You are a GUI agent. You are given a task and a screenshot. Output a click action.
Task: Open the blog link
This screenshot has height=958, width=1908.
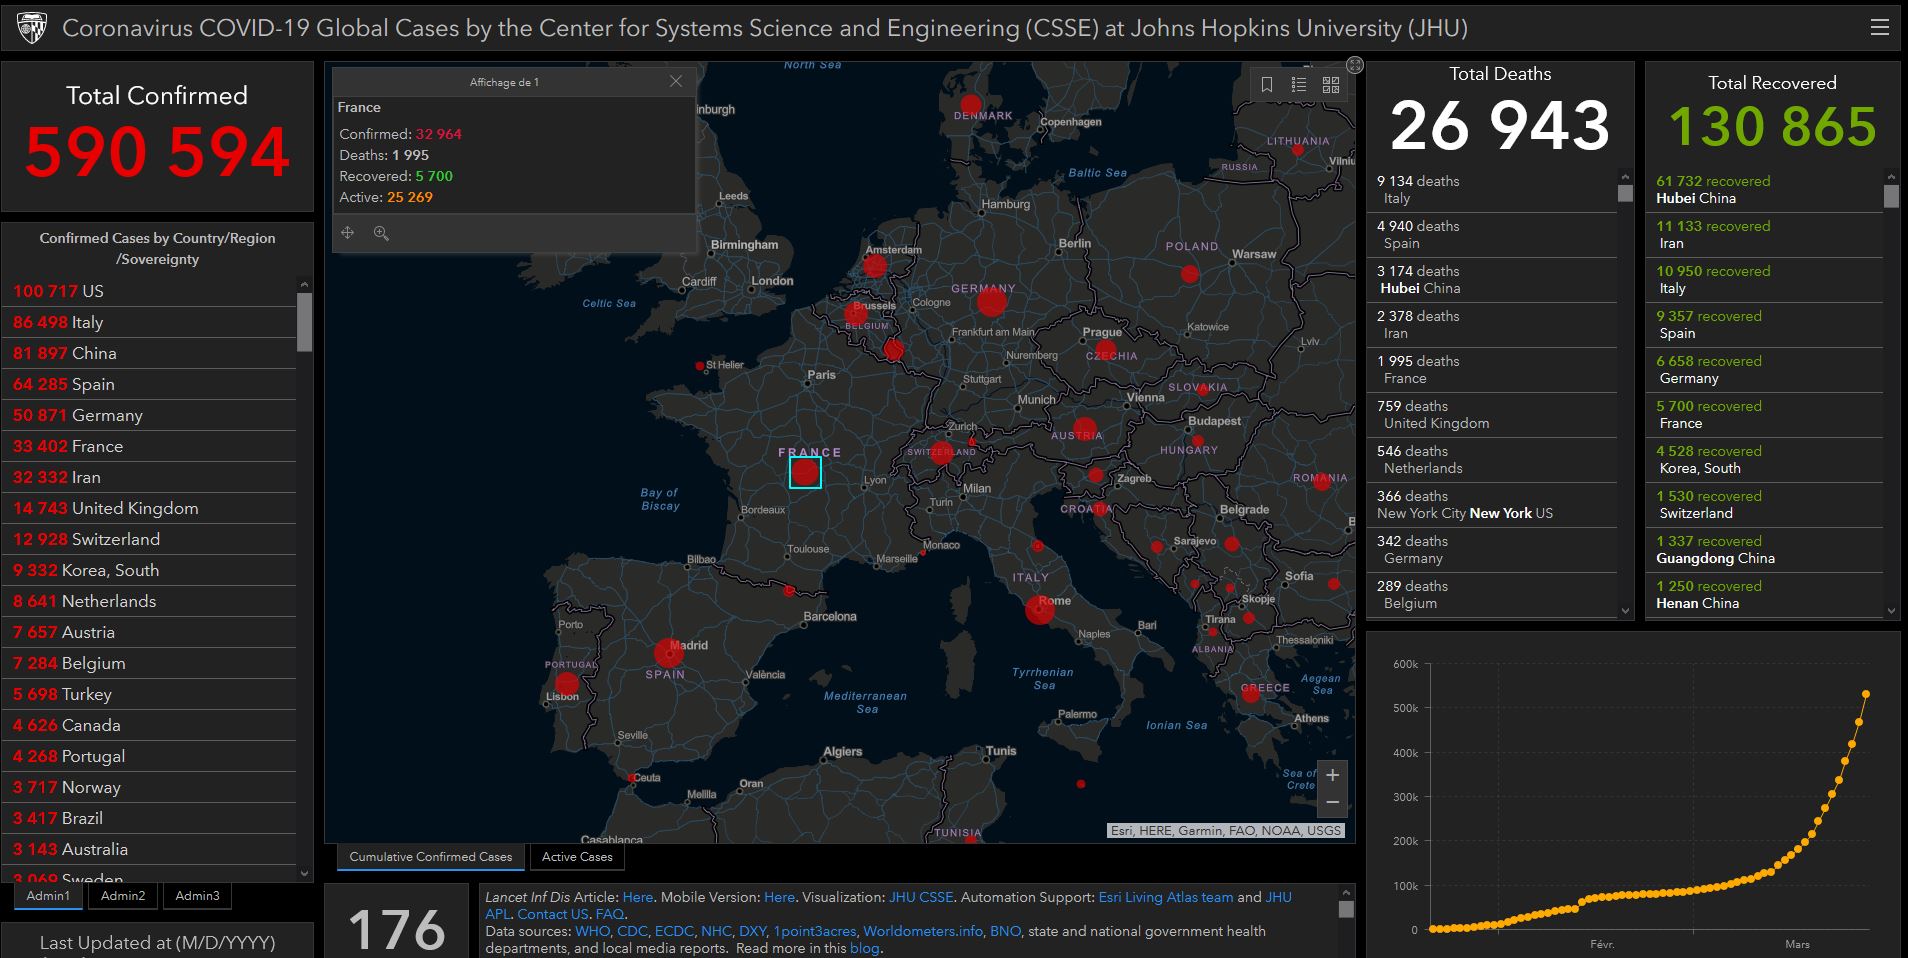[x=864, y=948]
